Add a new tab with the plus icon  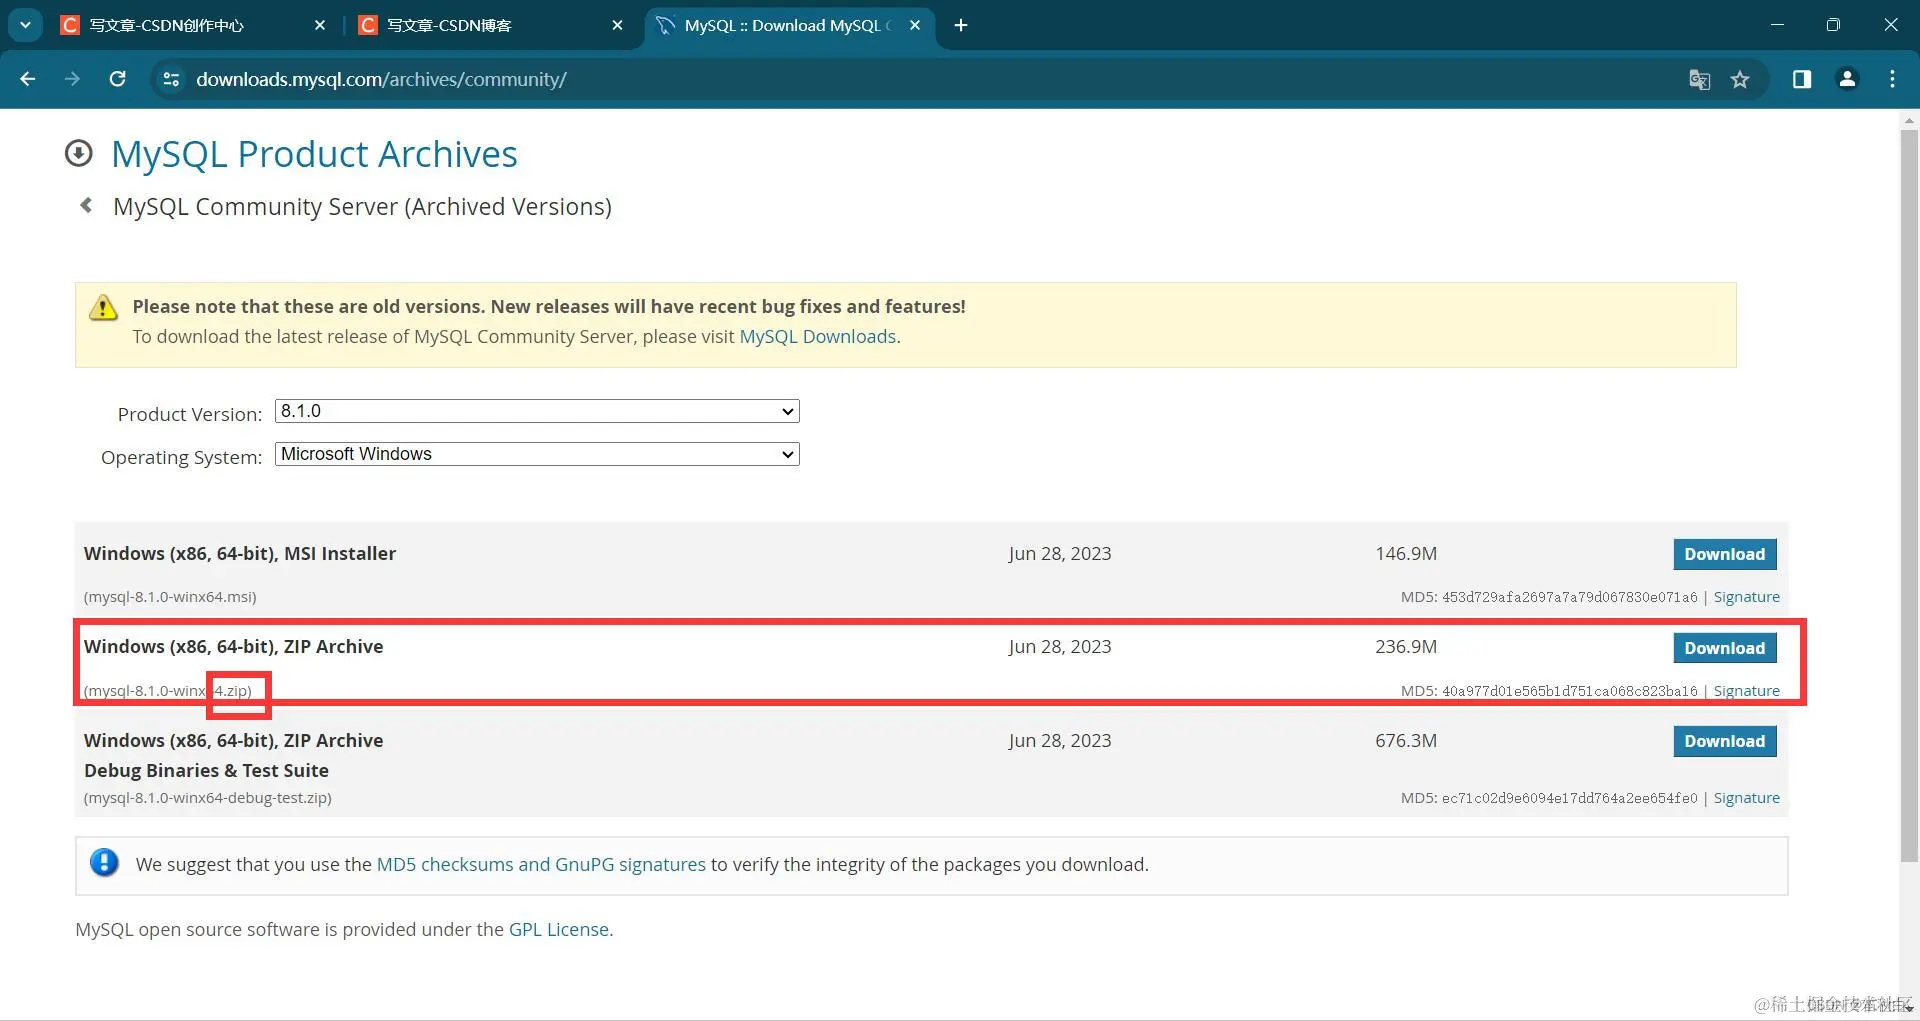pyautogui.click(x=961, y=25)
